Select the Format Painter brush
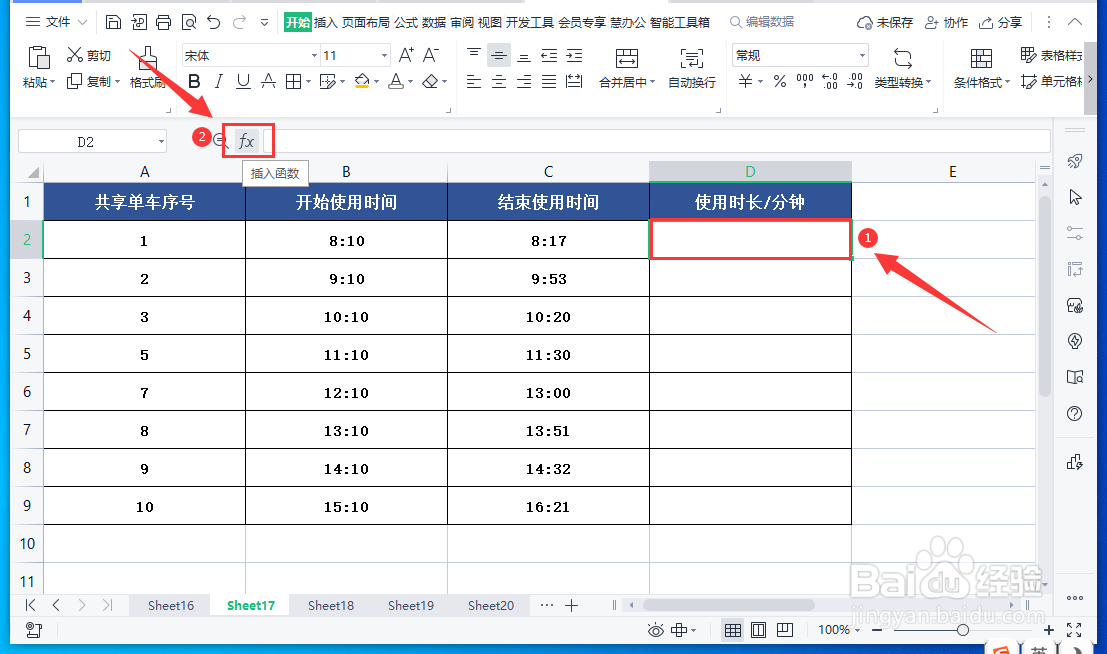The width and height of the screenshot is (1107, 654). pyautogui.click(x=148, y=58)
